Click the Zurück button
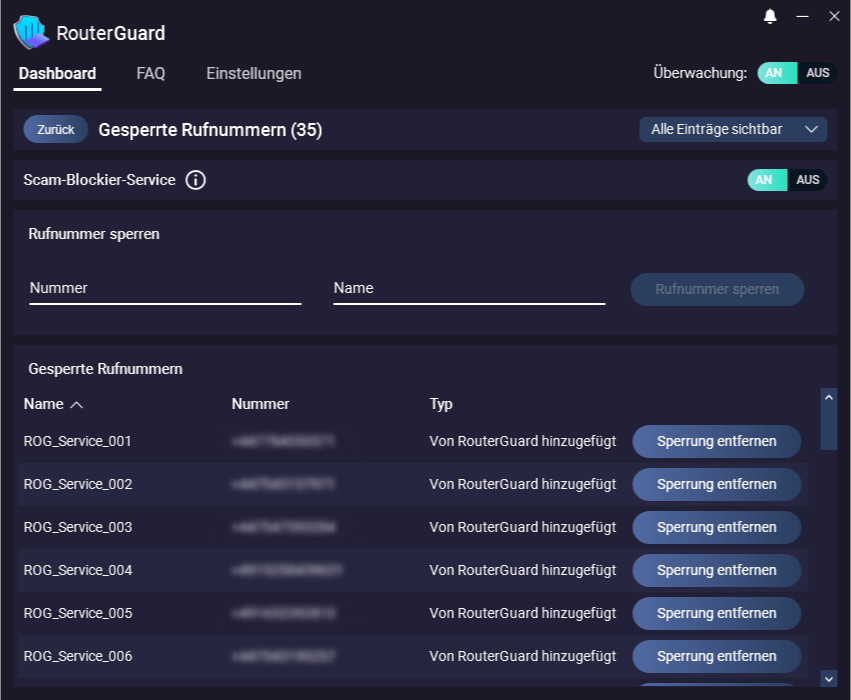 tap(55, 129)
